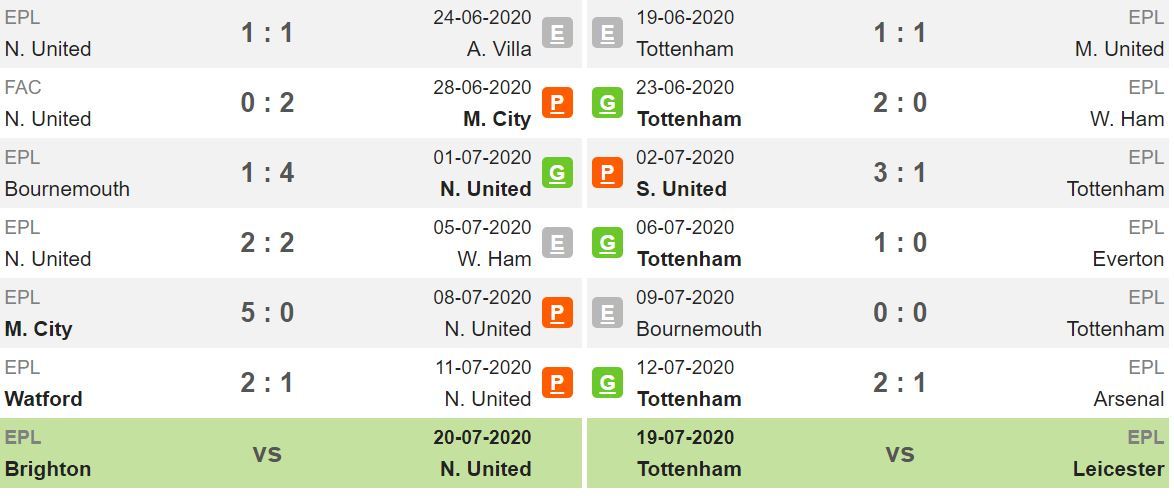Screen dimensions: 1174x496
Task: Click the bold Watford team name
Action: click(43, 399)
